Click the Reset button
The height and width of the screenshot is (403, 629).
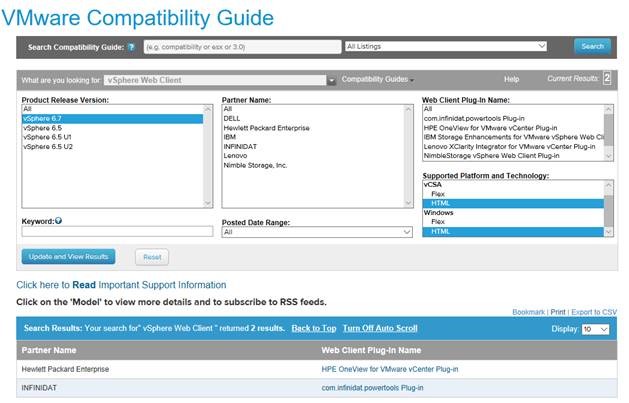(x=152, y=257)
